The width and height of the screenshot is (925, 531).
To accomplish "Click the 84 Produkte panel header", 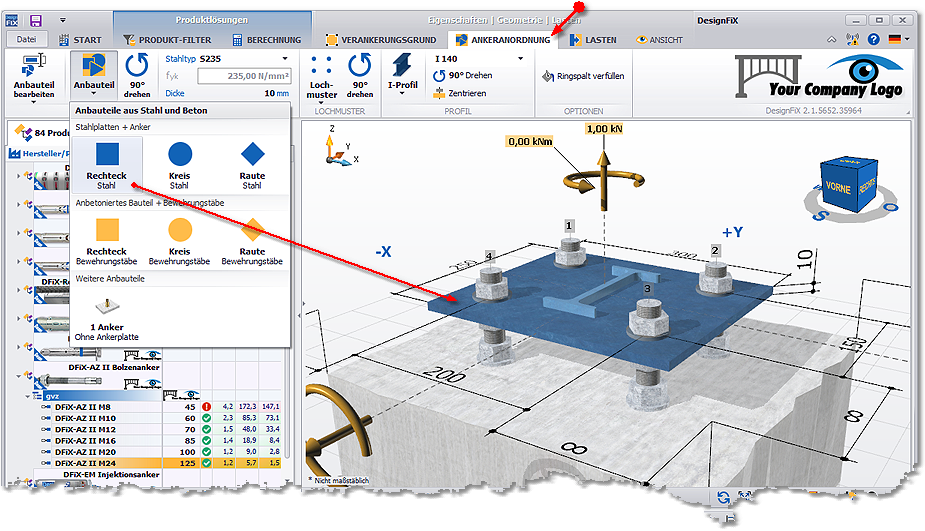I will pyautogui.click(x=41, y=133).
